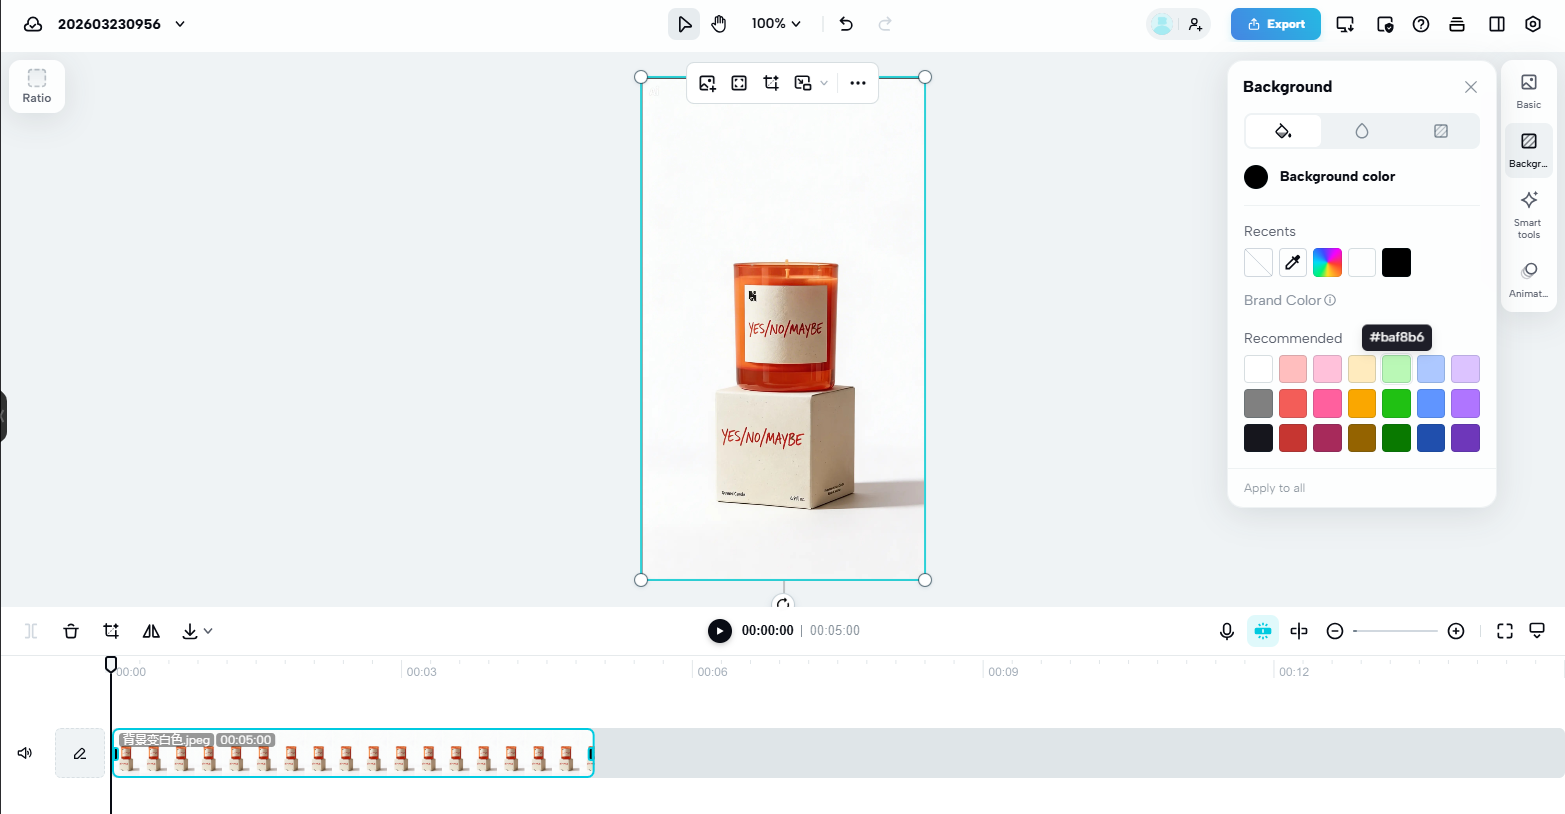The image size is (1565, 814).
Task: Open the rainbow custom color picker
Action: (x=1327, y=263)
